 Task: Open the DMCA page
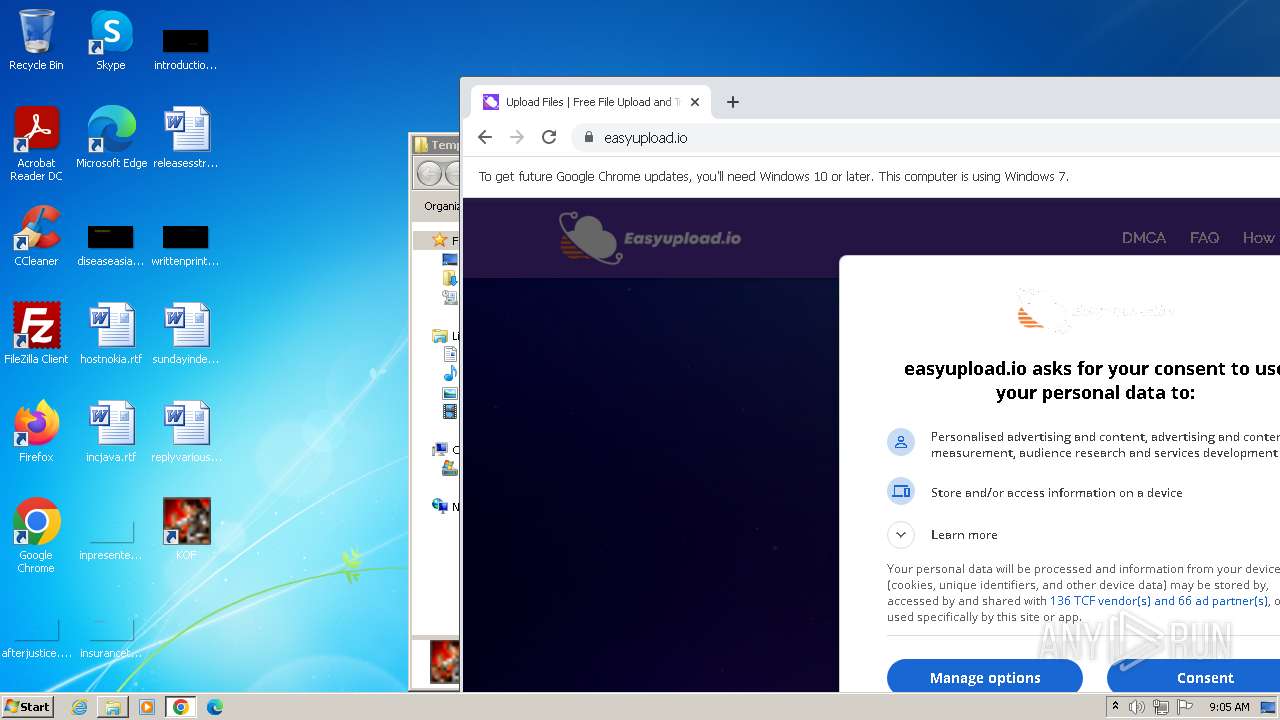[1144, 238]
